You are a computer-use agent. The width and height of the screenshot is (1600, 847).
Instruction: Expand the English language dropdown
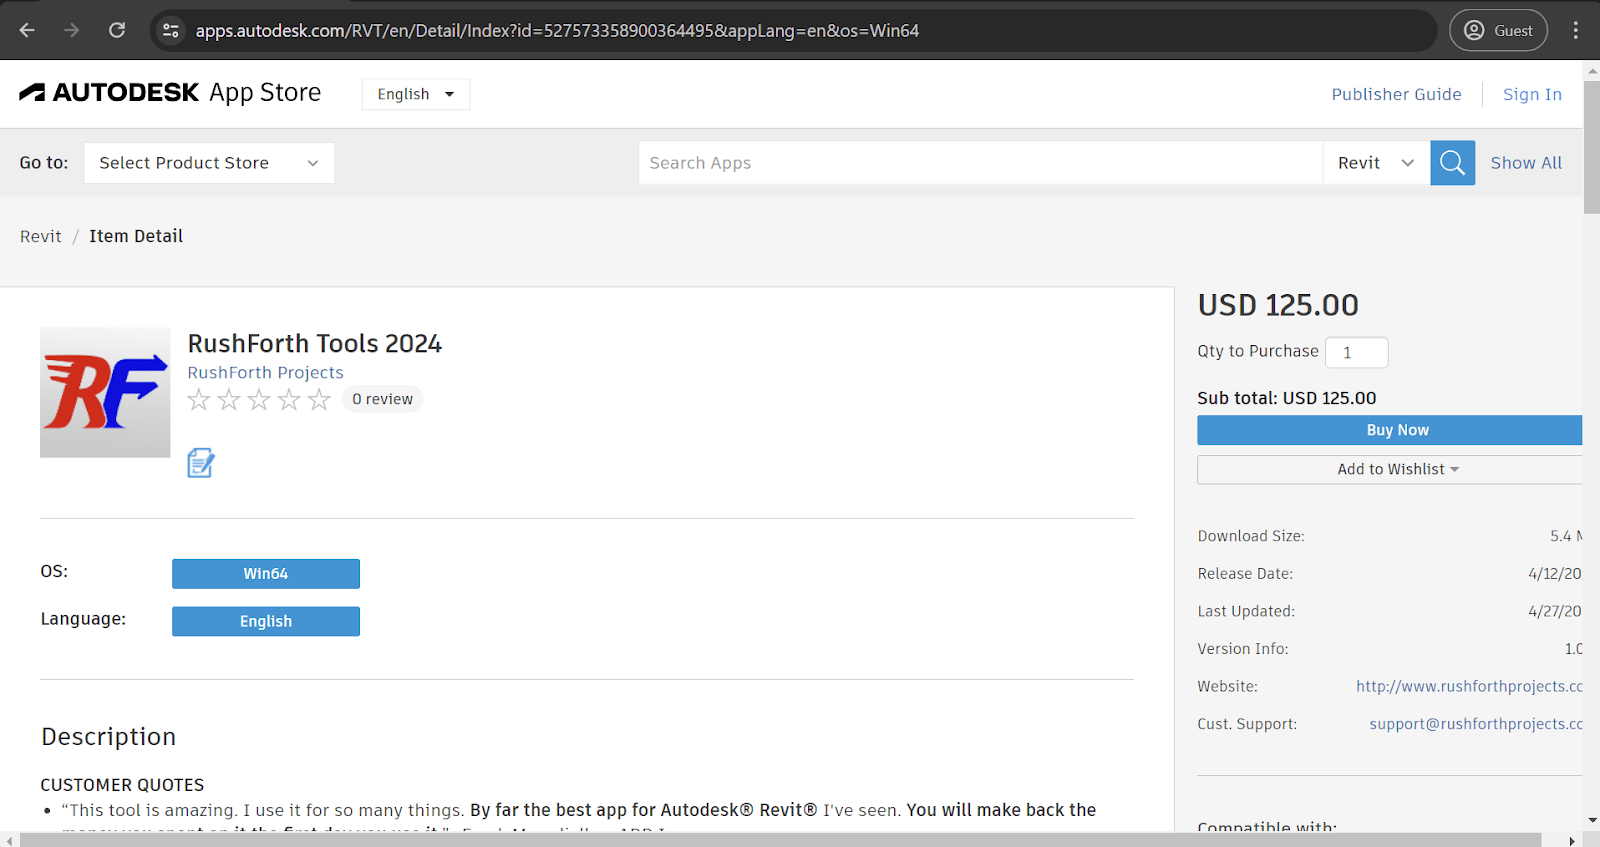tap(415, 94)
